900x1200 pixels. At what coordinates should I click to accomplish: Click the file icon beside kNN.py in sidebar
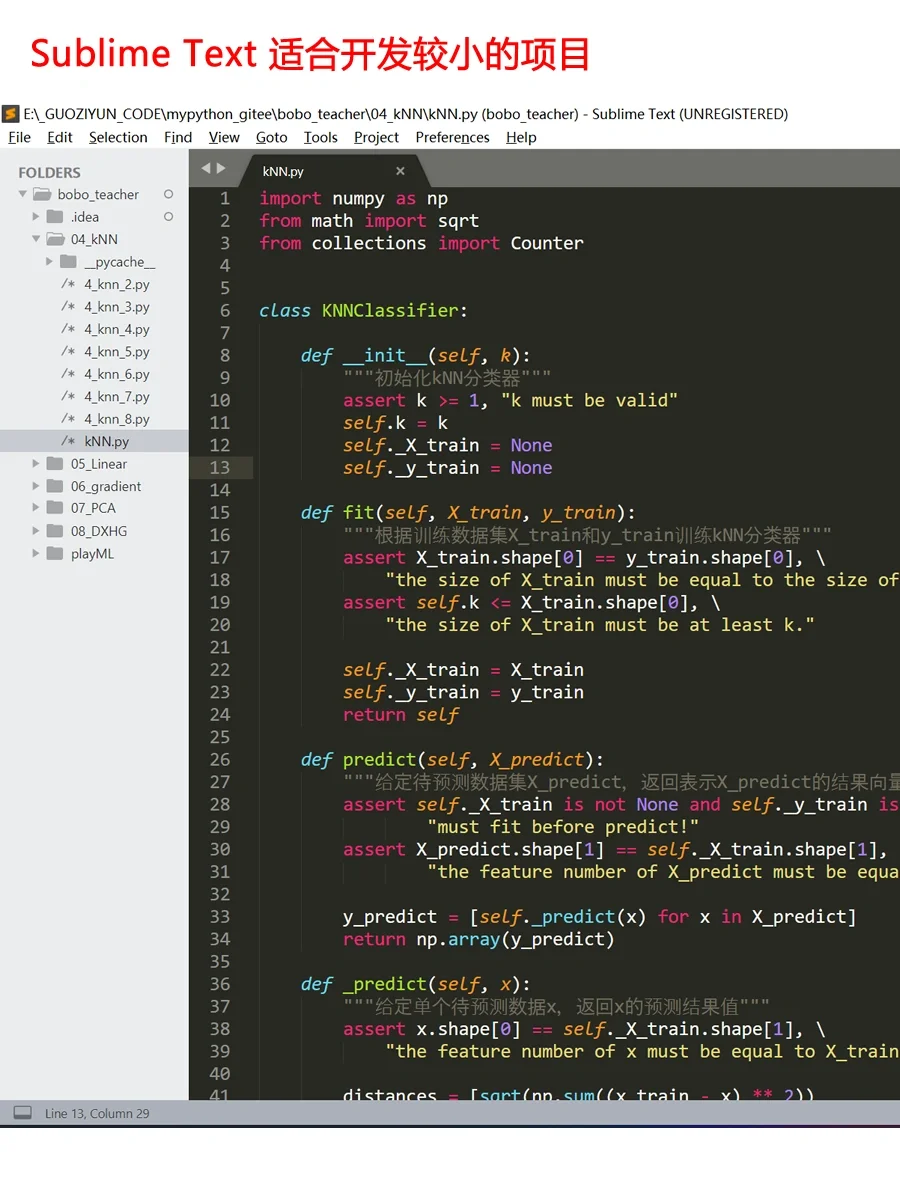(x=68, y=441)
